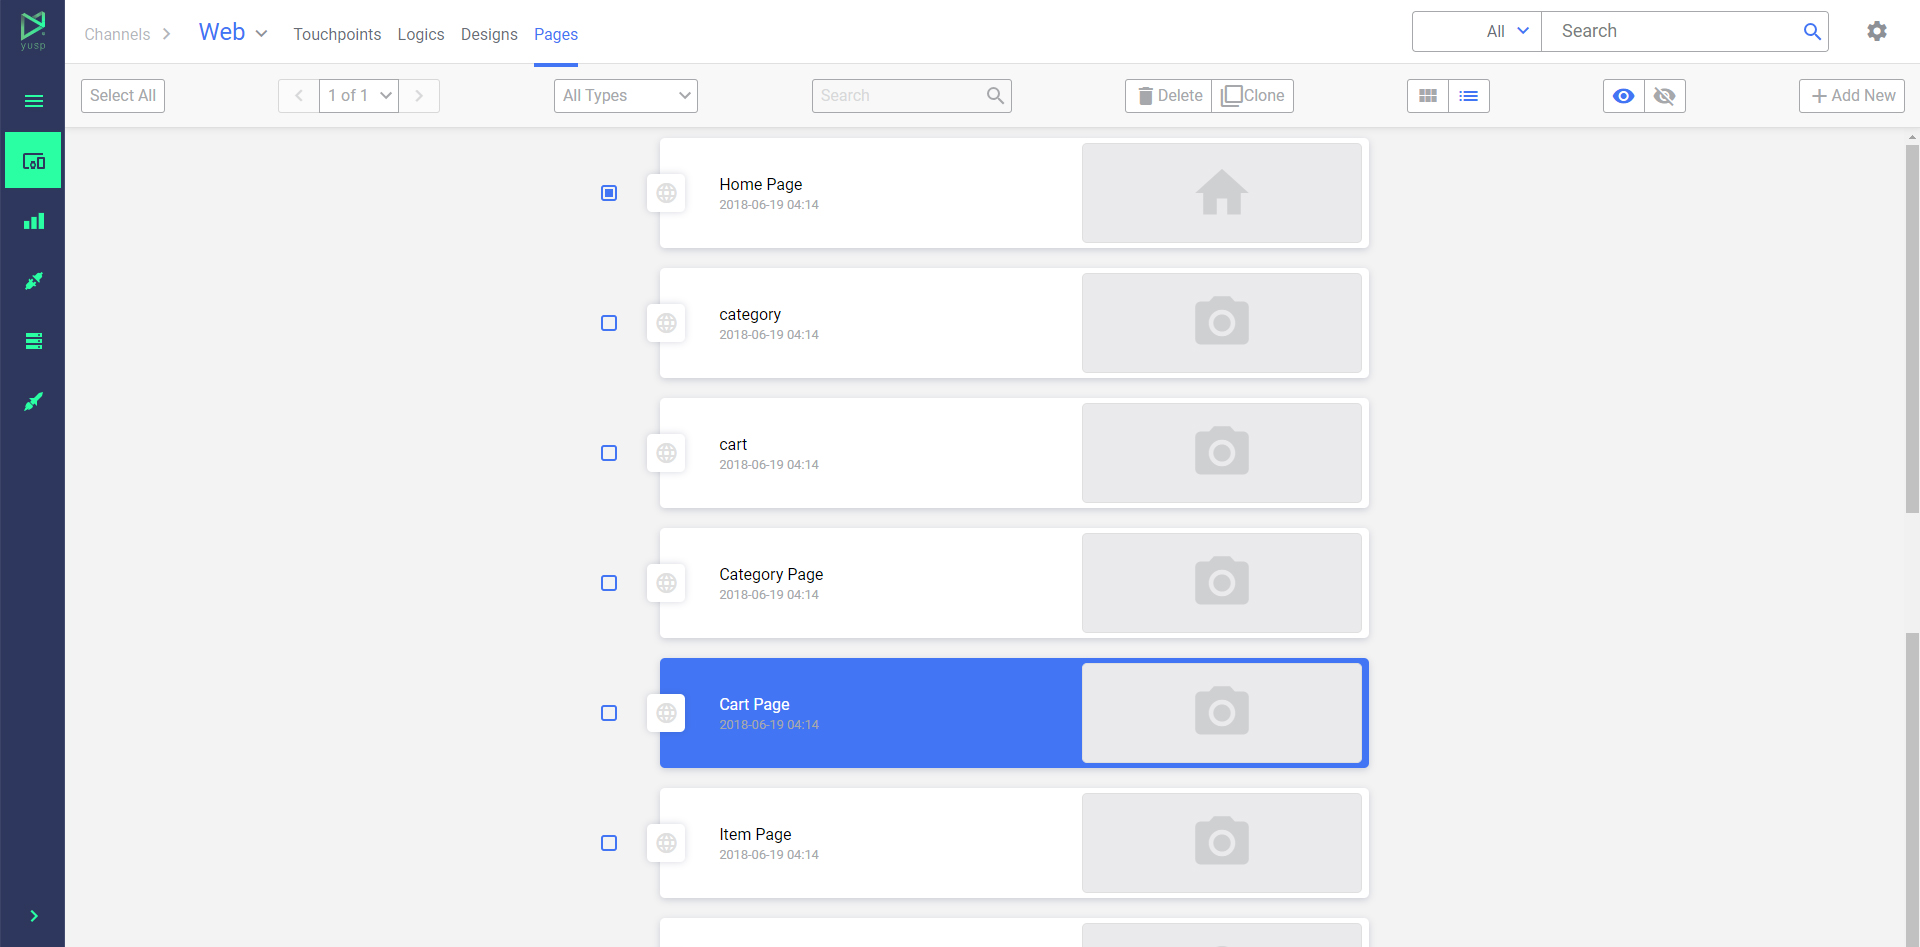Image resolution: width=1920 pixels, height=947 pixels.
Task: Click the globe icon beside Home Page
Action: coord(666,193)
